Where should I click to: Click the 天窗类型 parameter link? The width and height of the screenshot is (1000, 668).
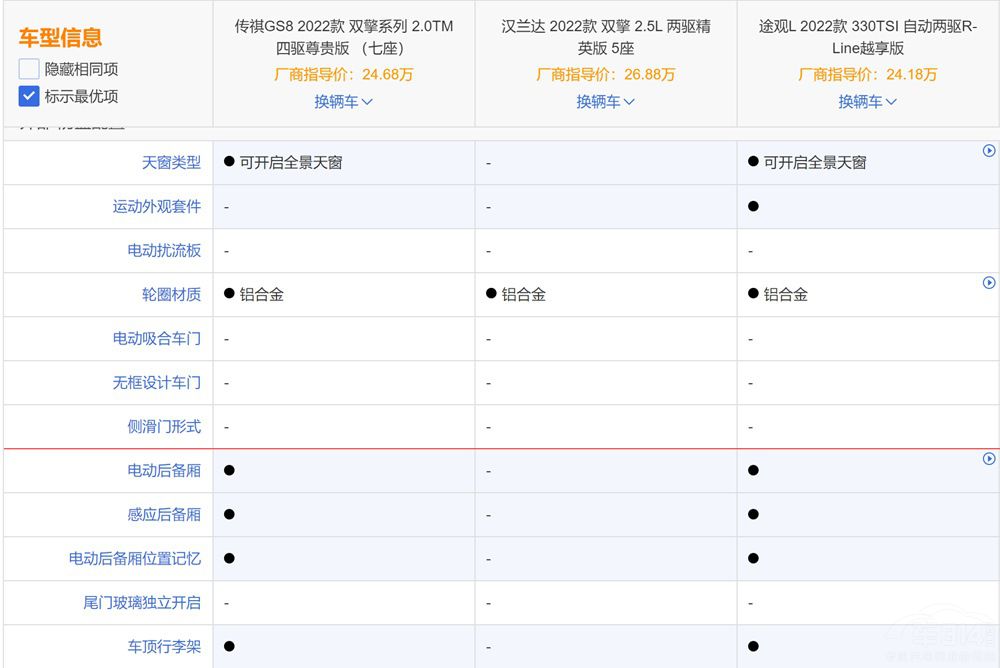point(171,162)
